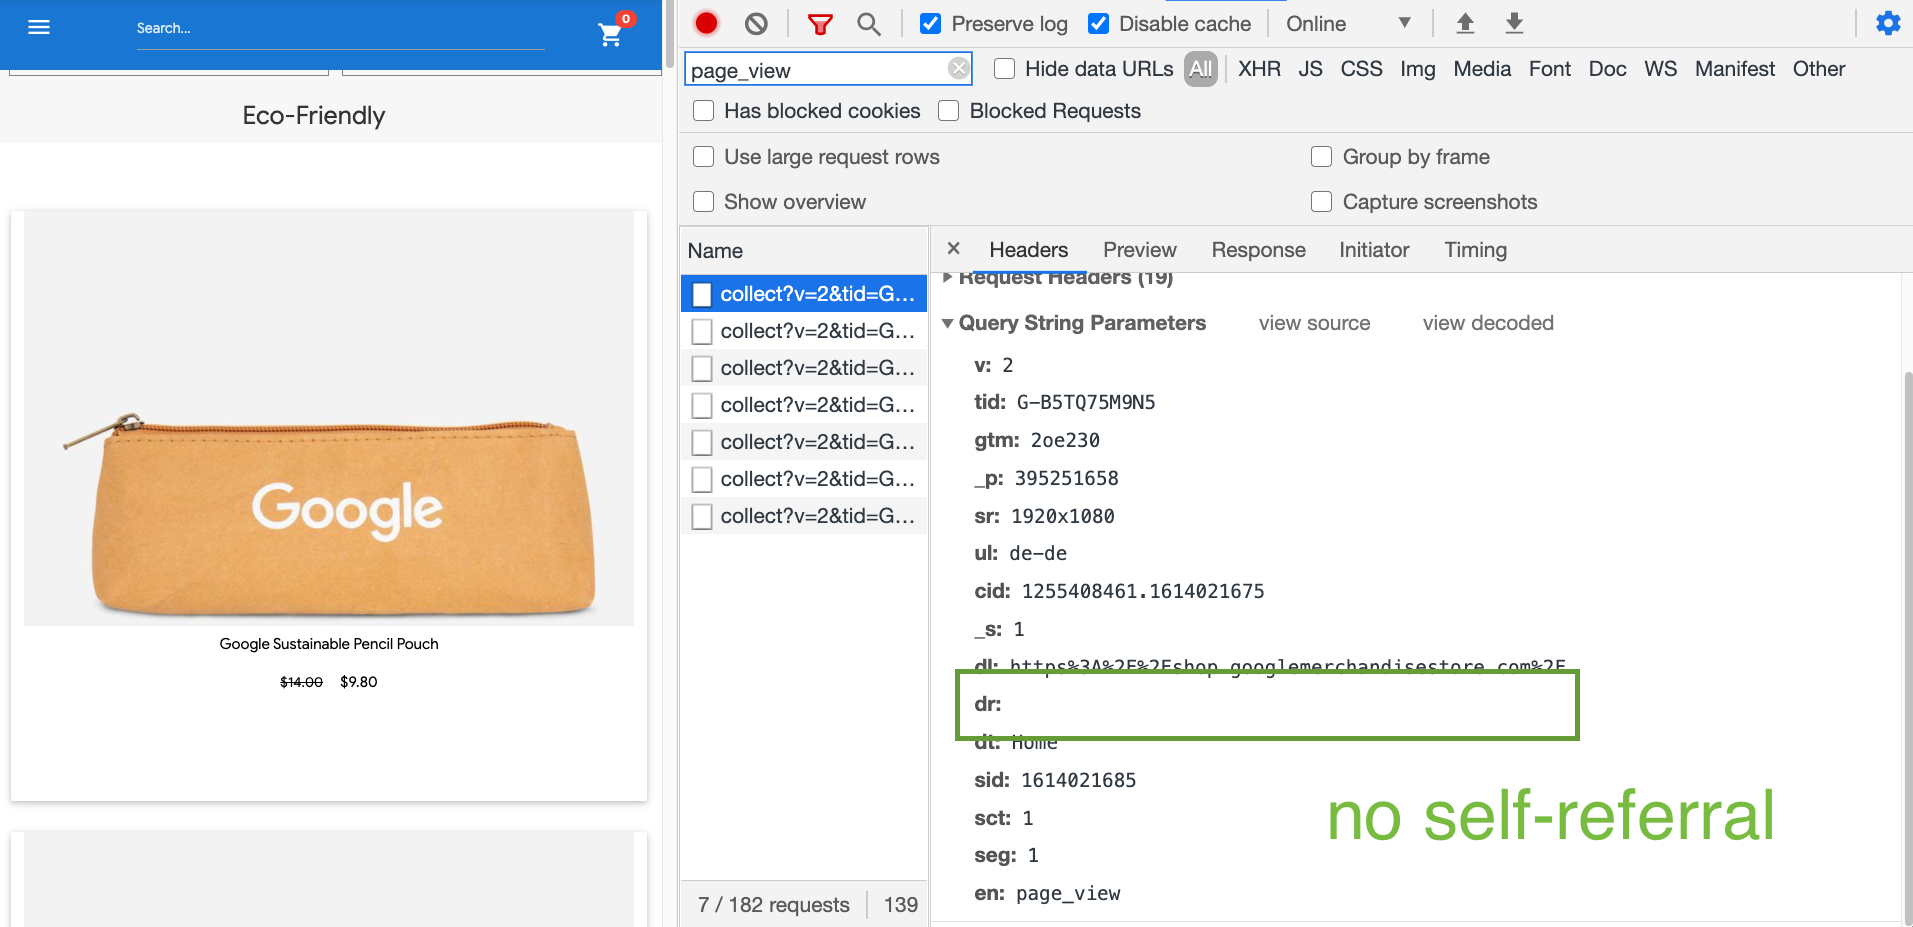Toggle the network filter funnel icon
The height and width of the screenshot is (927, 1913).
(820, 24)
